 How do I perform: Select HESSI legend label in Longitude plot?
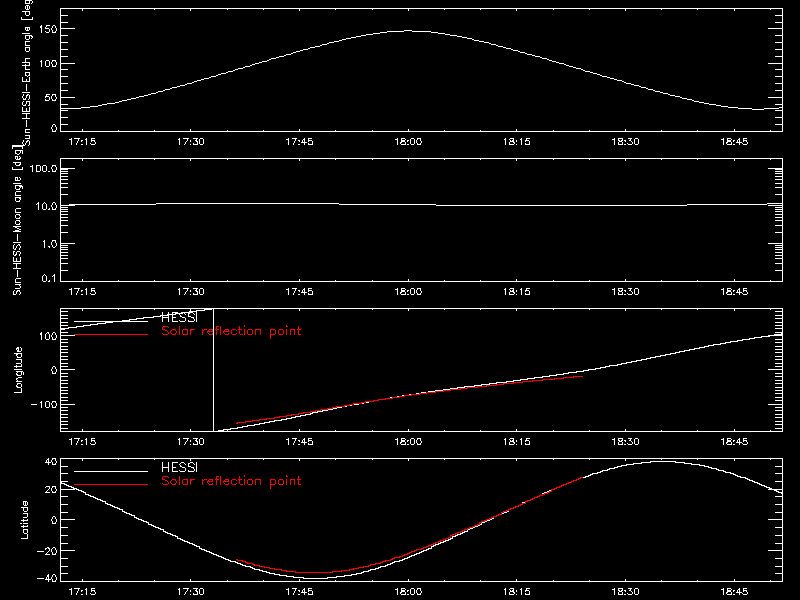(179, 317)
